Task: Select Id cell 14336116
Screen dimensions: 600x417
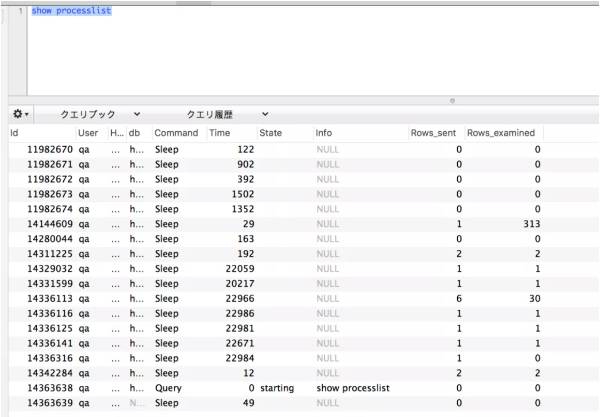Action: (50, 314)
